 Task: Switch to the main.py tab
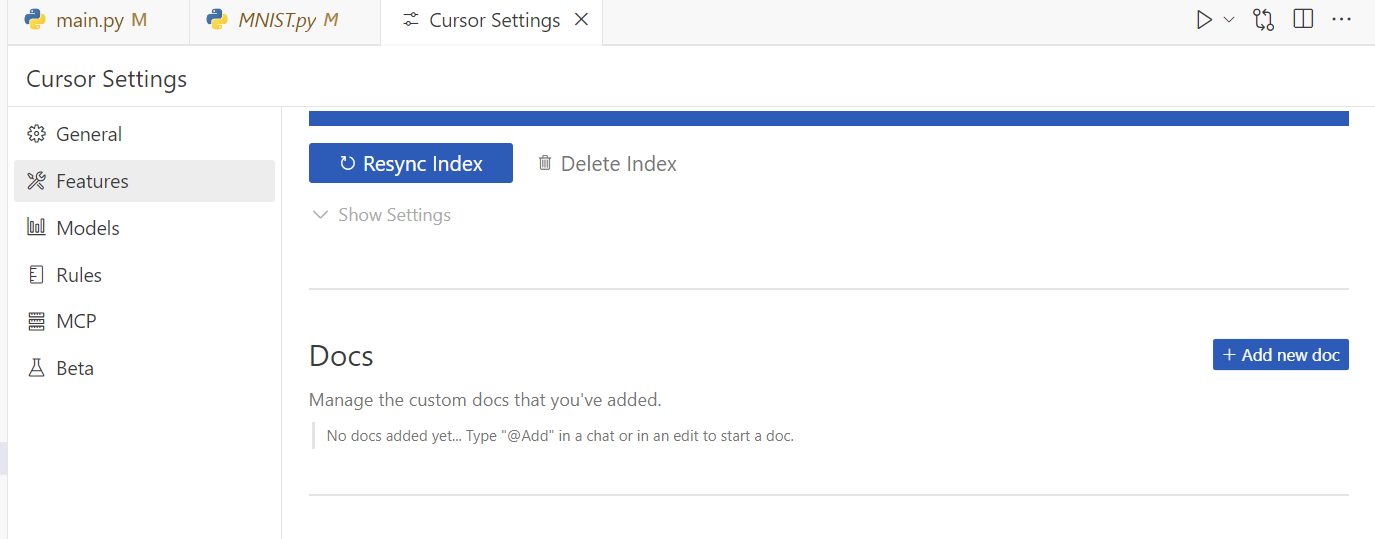point(90,21)
